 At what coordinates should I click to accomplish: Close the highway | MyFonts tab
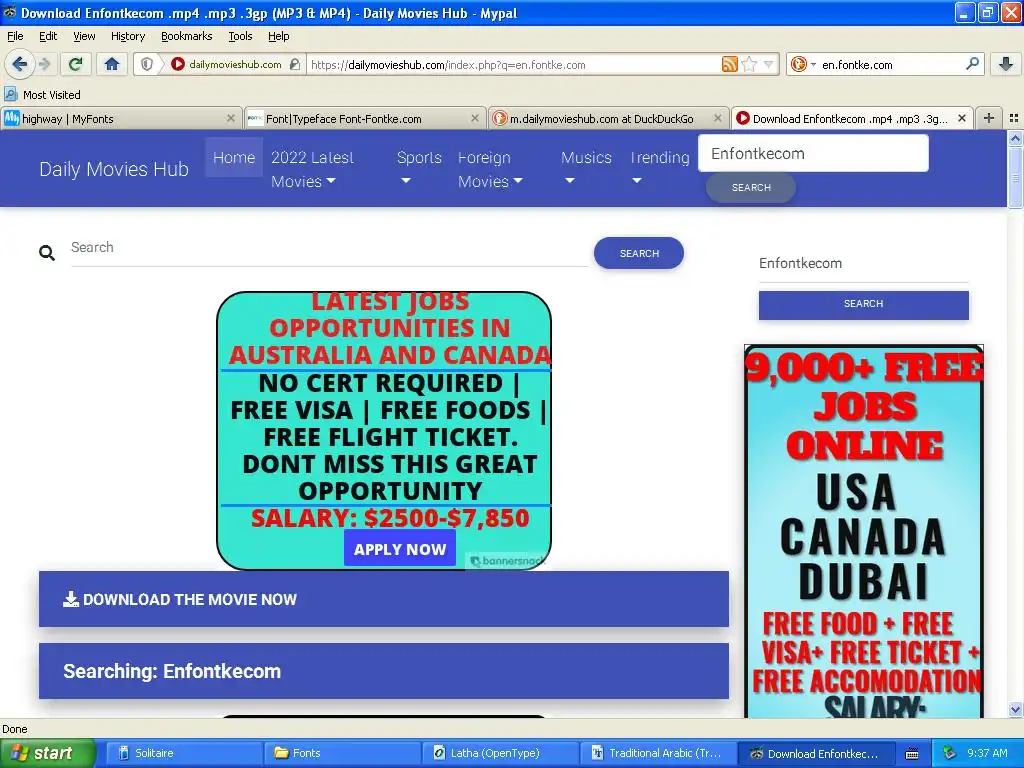pos(231,118)
